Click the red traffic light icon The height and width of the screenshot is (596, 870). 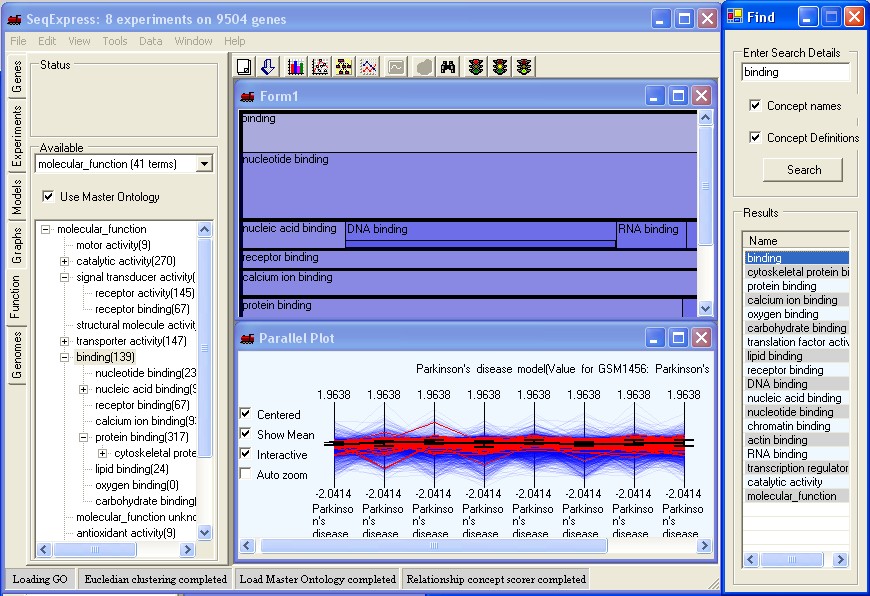tap(475, 67)
